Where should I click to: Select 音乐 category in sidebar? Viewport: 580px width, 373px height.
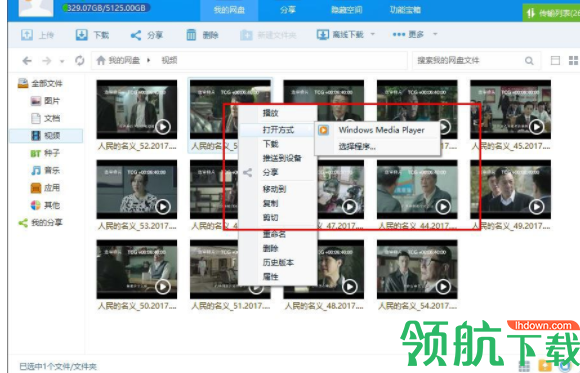pos(45,170)
